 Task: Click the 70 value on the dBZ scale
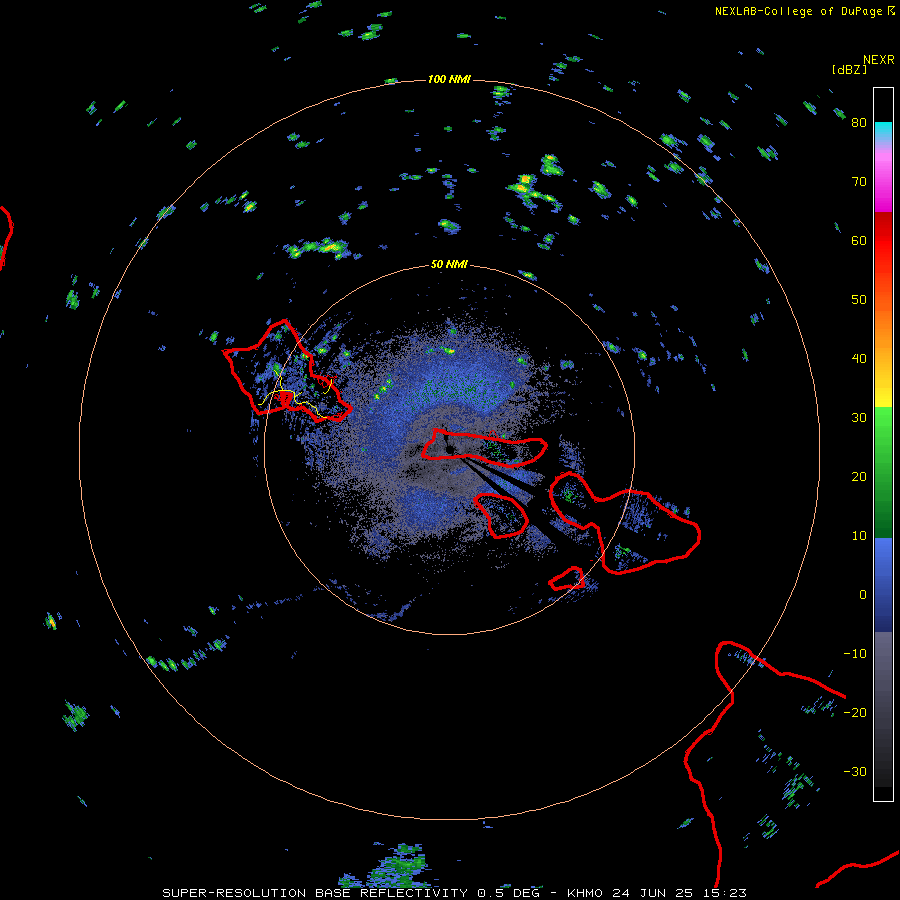(x=859, y=182)
